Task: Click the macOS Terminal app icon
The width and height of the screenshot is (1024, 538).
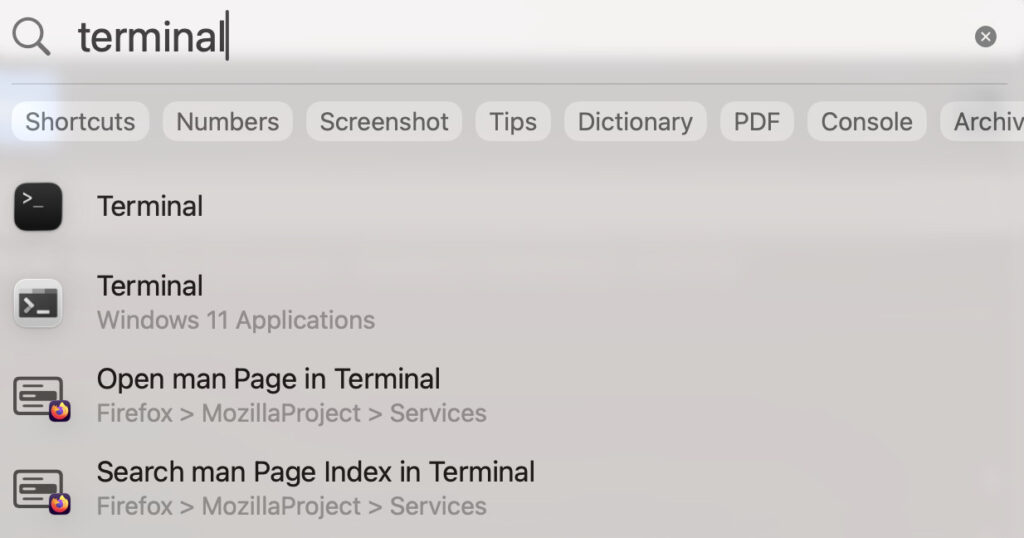Action: 38,207
